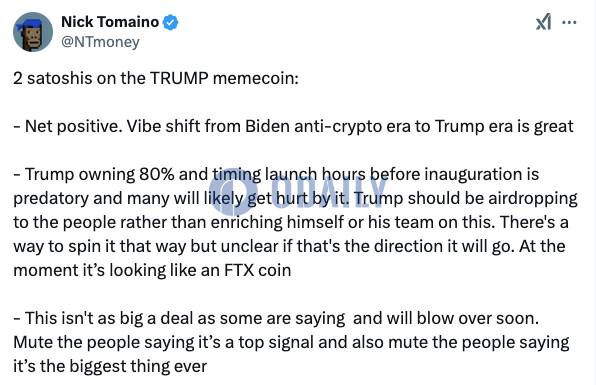
Task: Open the @NTmoney handle
Action: (x=100, y=41)
